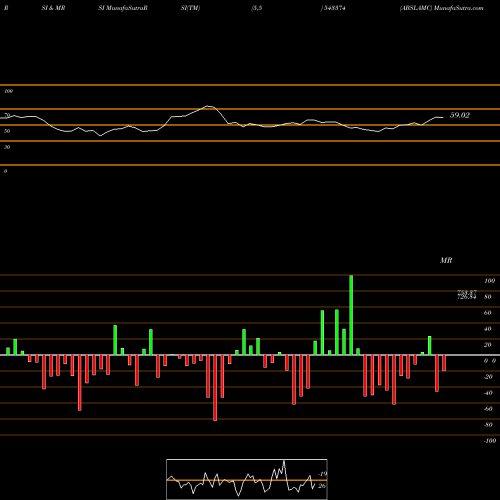Click the MR axis label -60
Viewport: 500px width, 500px height.
488,409
